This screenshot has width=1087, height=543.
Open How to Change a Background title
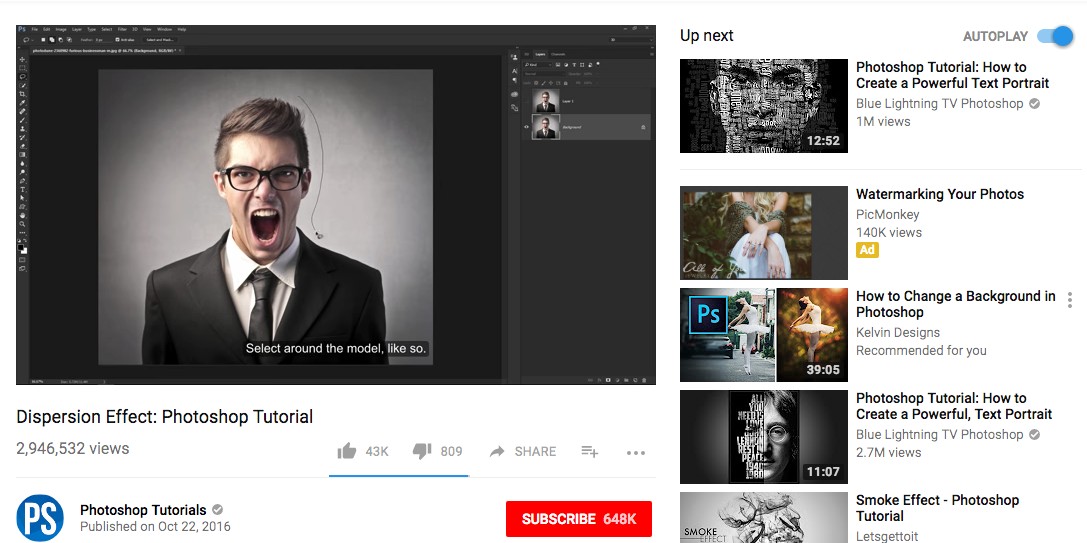coord(956,304)
